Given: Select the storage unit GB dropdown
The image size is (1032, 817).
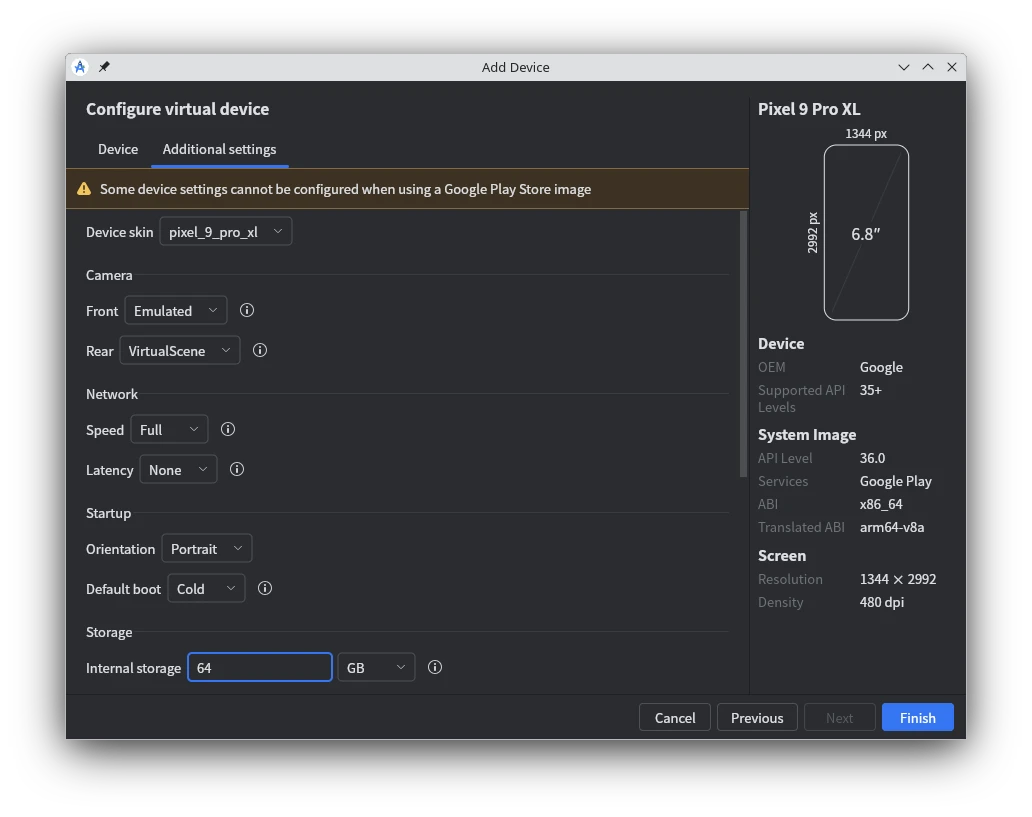Looking at the screenshot, I should pos(376,668).
